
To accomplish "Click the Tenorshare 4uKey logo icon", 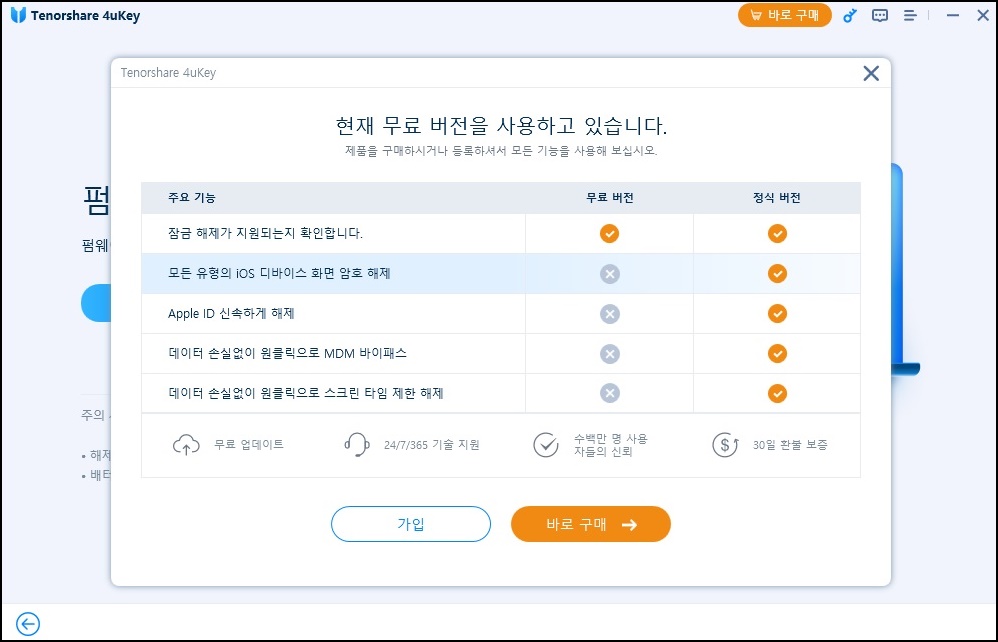I will click(18, 15).
